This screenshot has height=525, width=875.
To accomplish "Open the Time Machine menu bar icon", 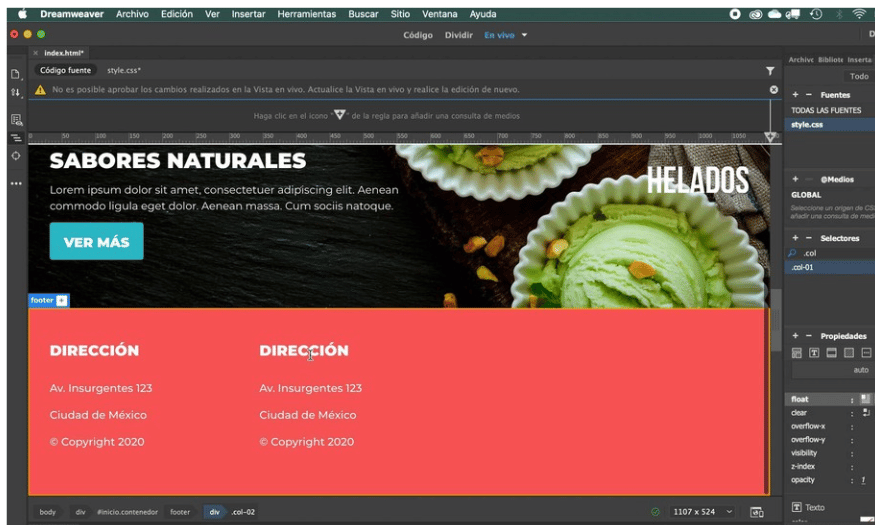I will pyautogui.click(x=816, y=15).
